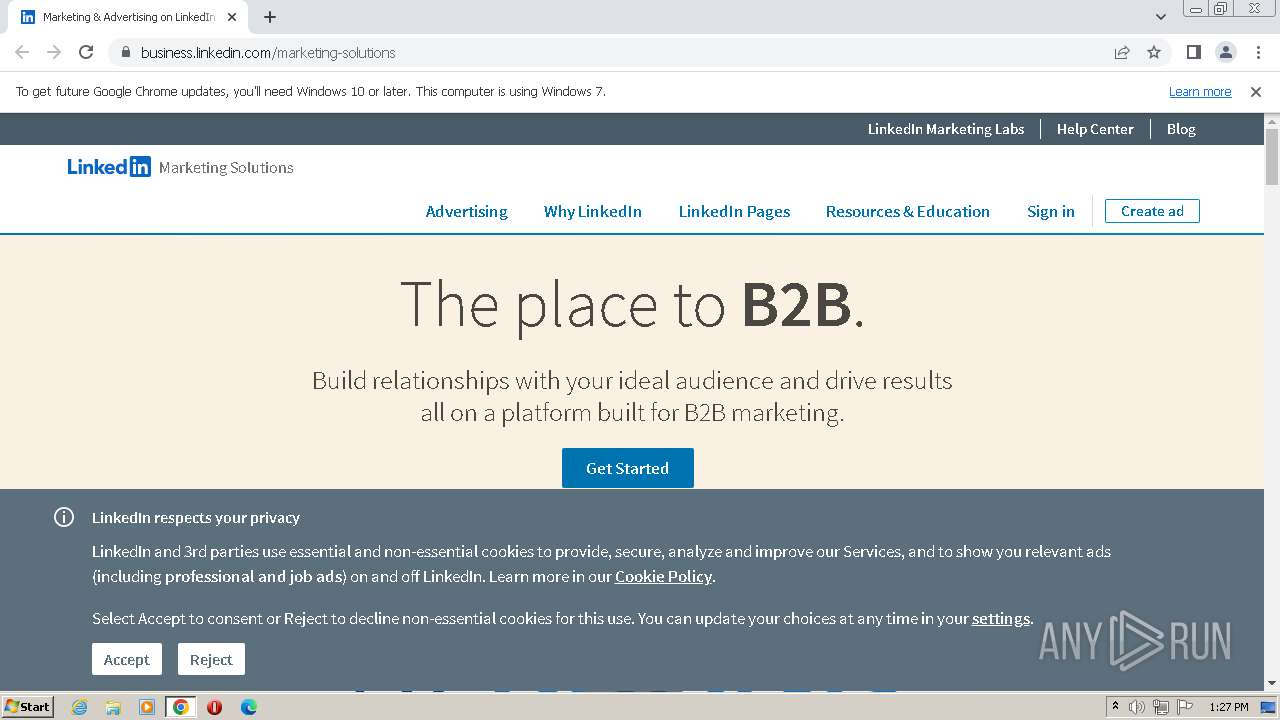Launch Microsoft Edge from the taskbar

248,707
